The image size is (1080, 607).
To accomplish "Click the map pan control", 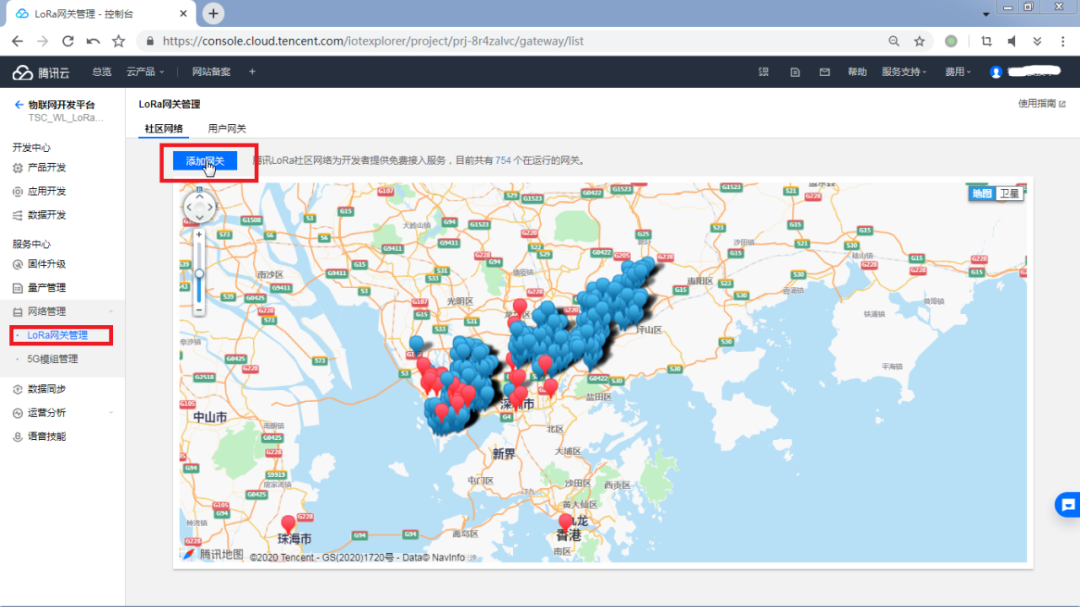I will tap(199, 207).
